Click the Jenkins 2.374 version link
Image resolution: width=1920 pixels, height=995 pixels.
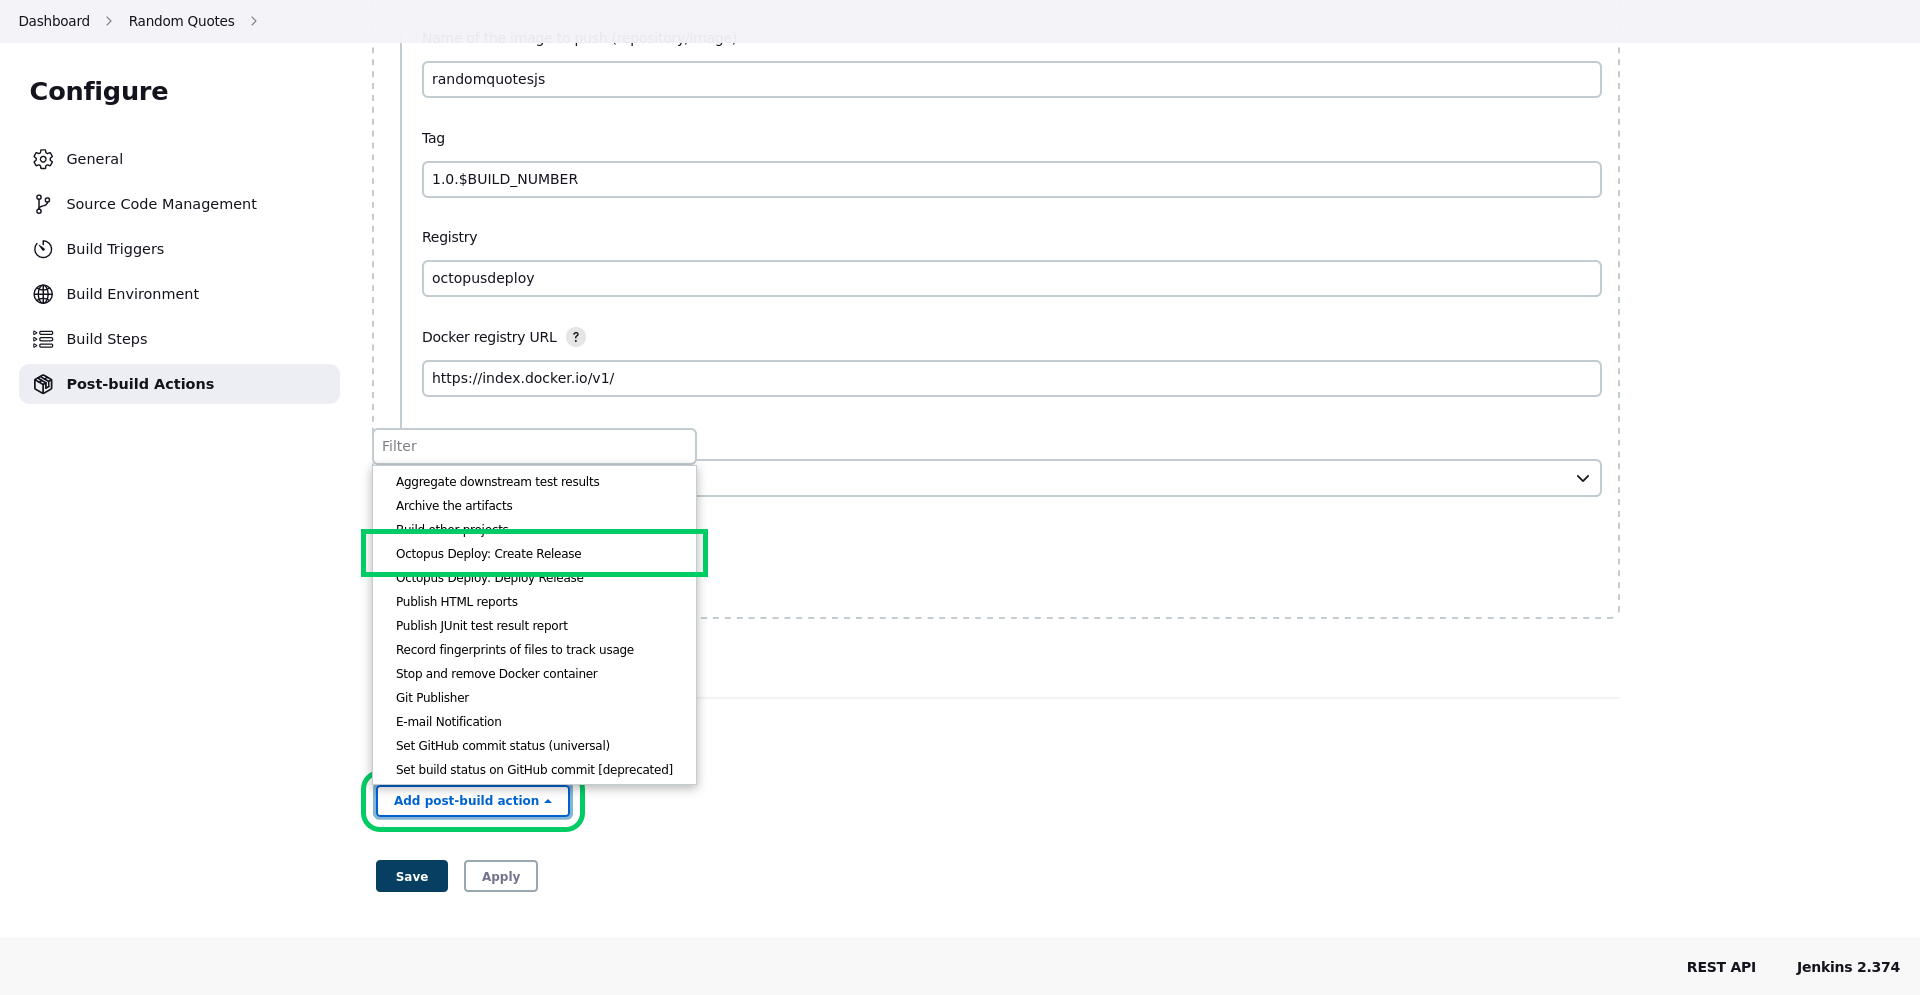pos(1848,967)
